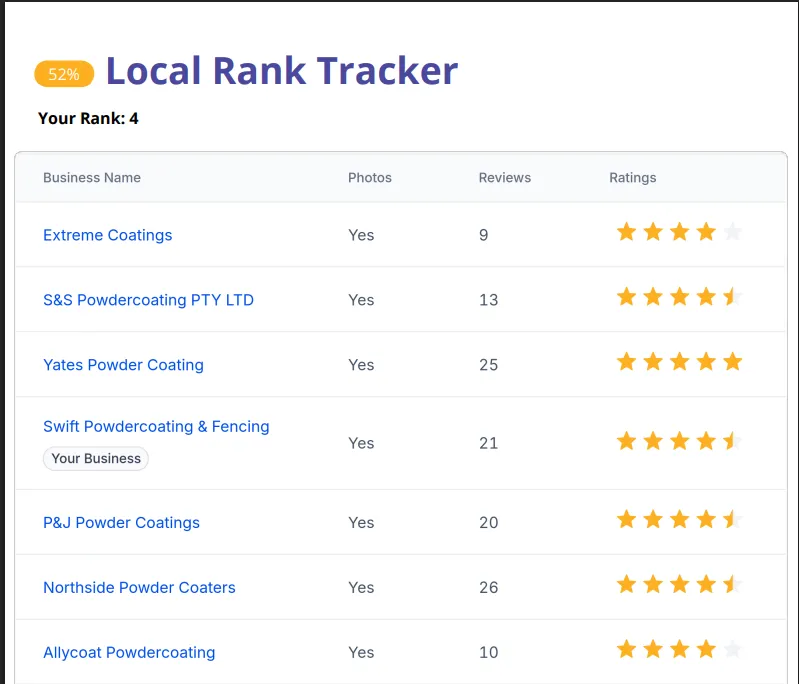Click Photos value Yes for P&J Powder Coatings
The width and height of the screenshot is (799, 684).
(361, 522)
